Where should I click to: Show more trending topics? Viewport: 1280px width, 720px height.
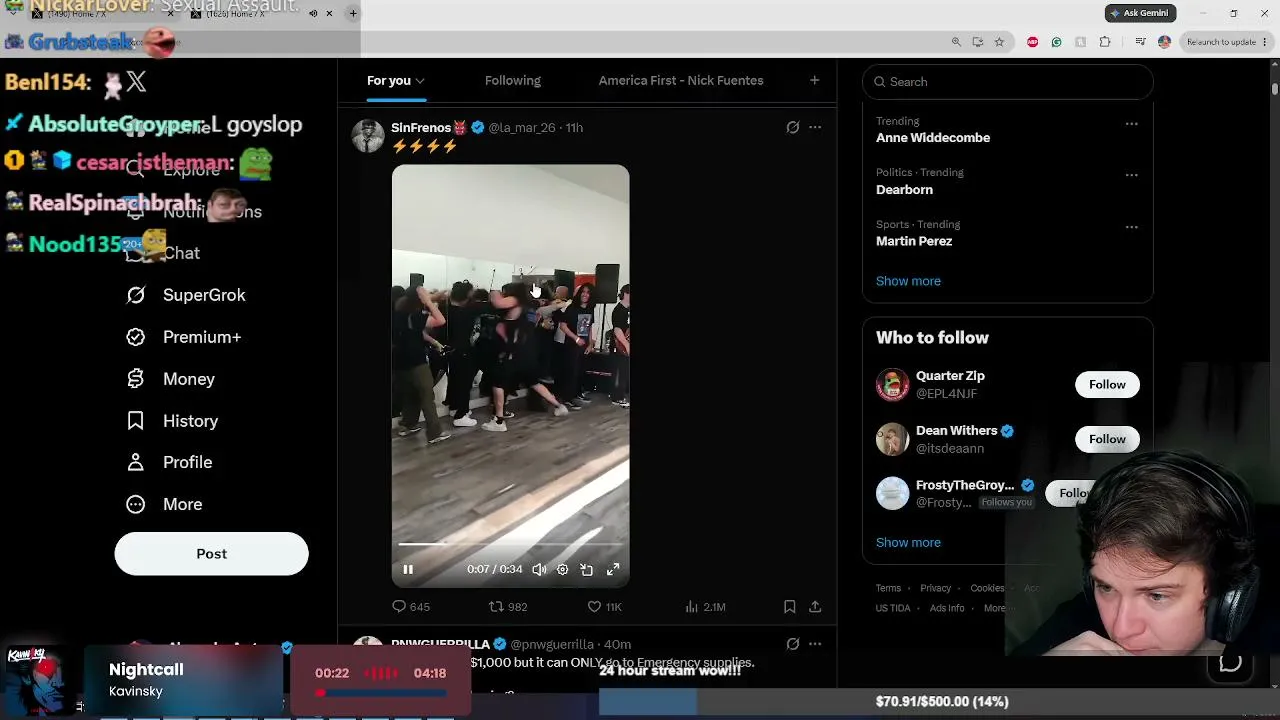[x=908, y=281]
